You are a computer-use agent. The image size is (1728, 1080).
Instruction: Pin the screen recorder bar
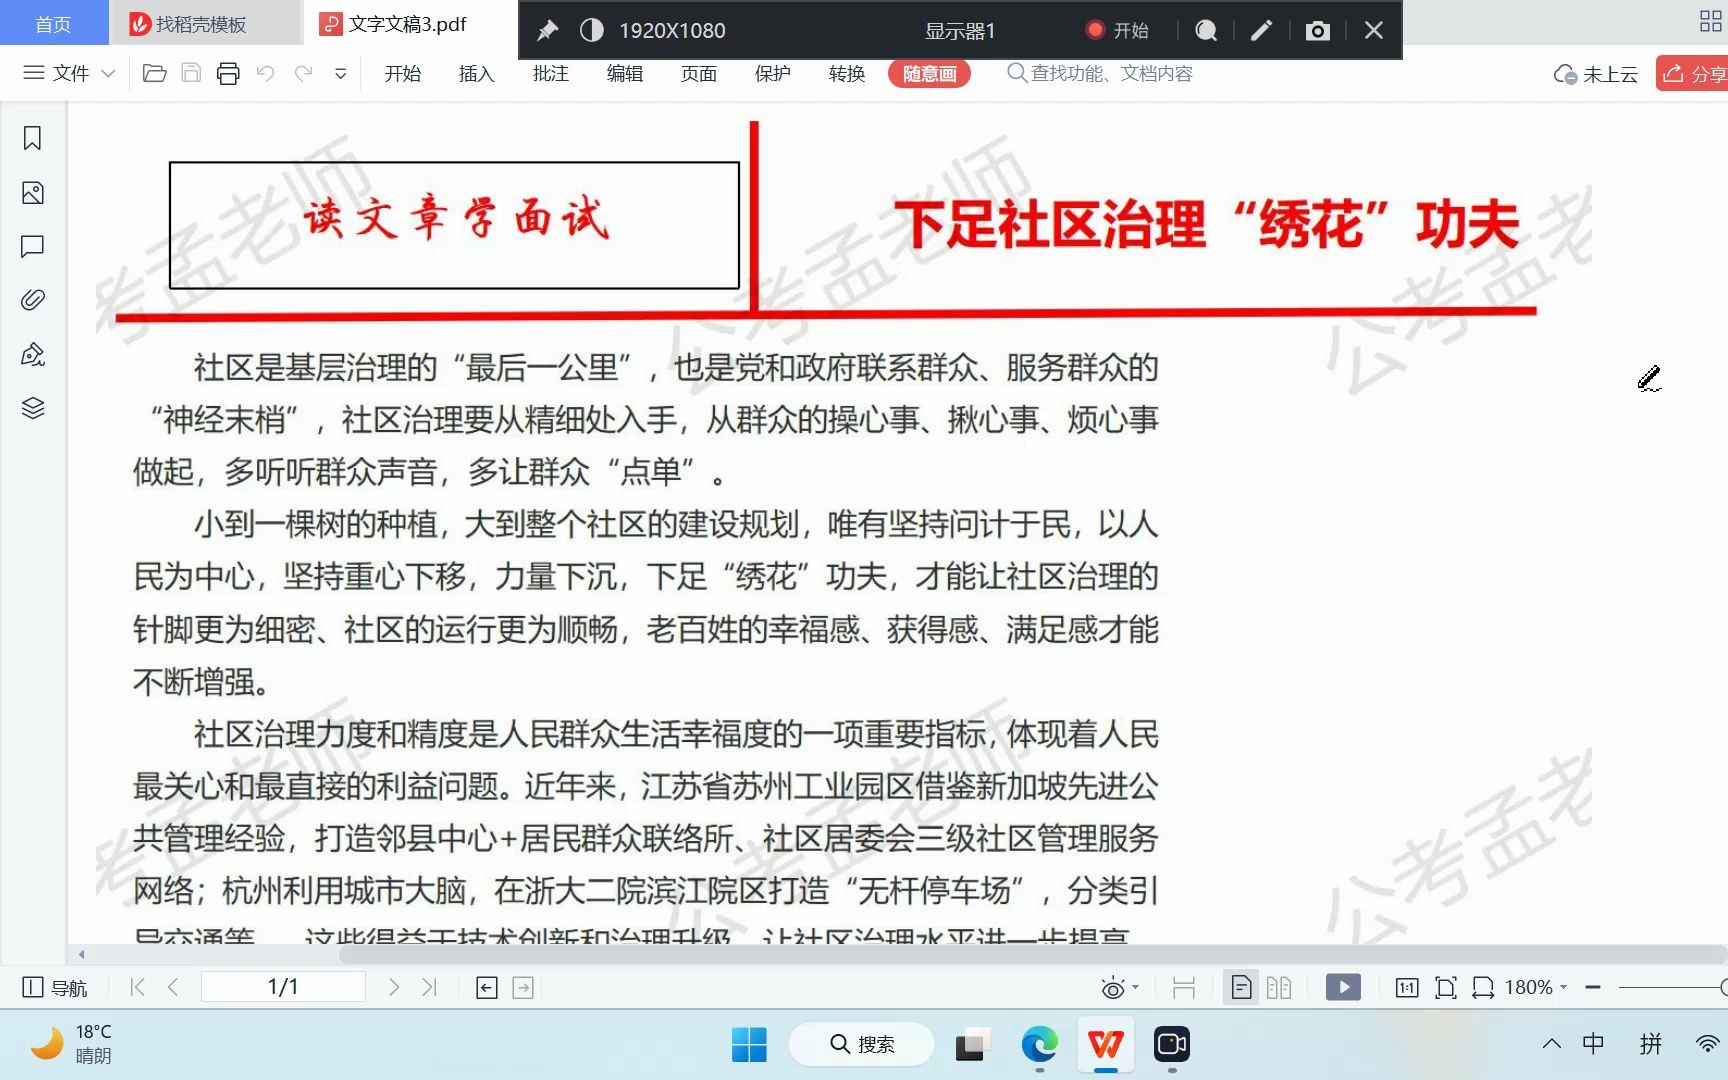(x=547, y=30)
